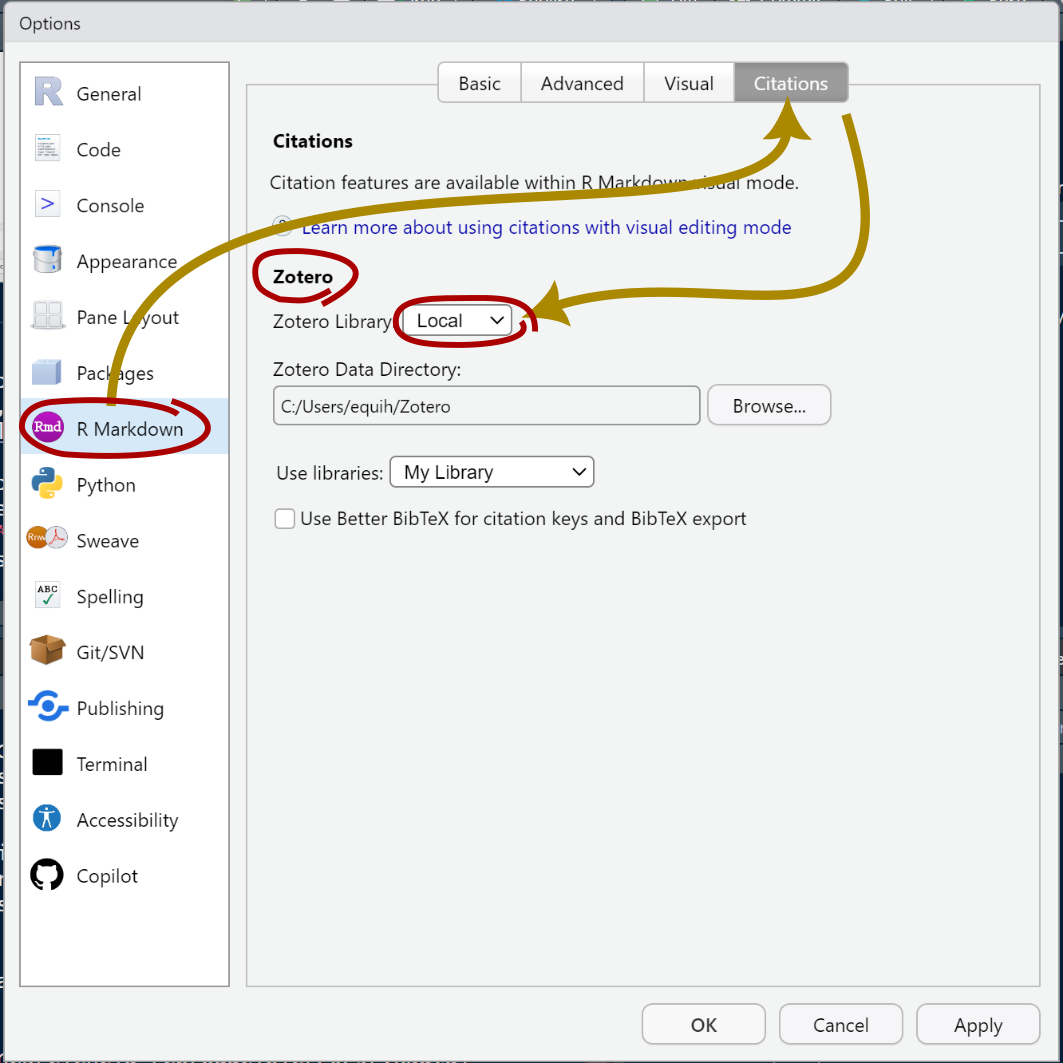Open the Spelling ABC check icon
The height and width of the screenshot is (1063, 1063).
48,596
